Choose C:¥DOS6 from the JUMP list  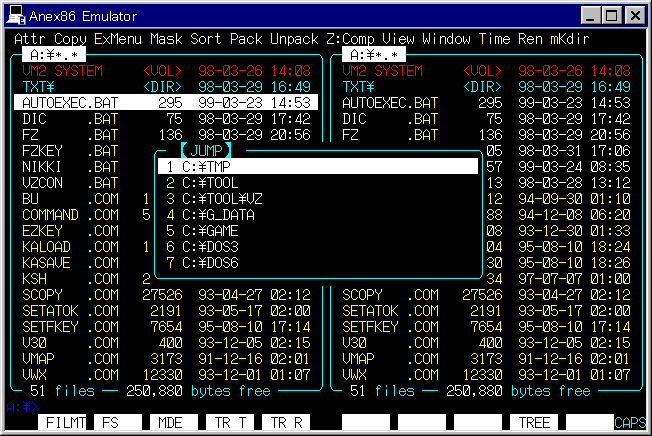click(x=208, y=263)
